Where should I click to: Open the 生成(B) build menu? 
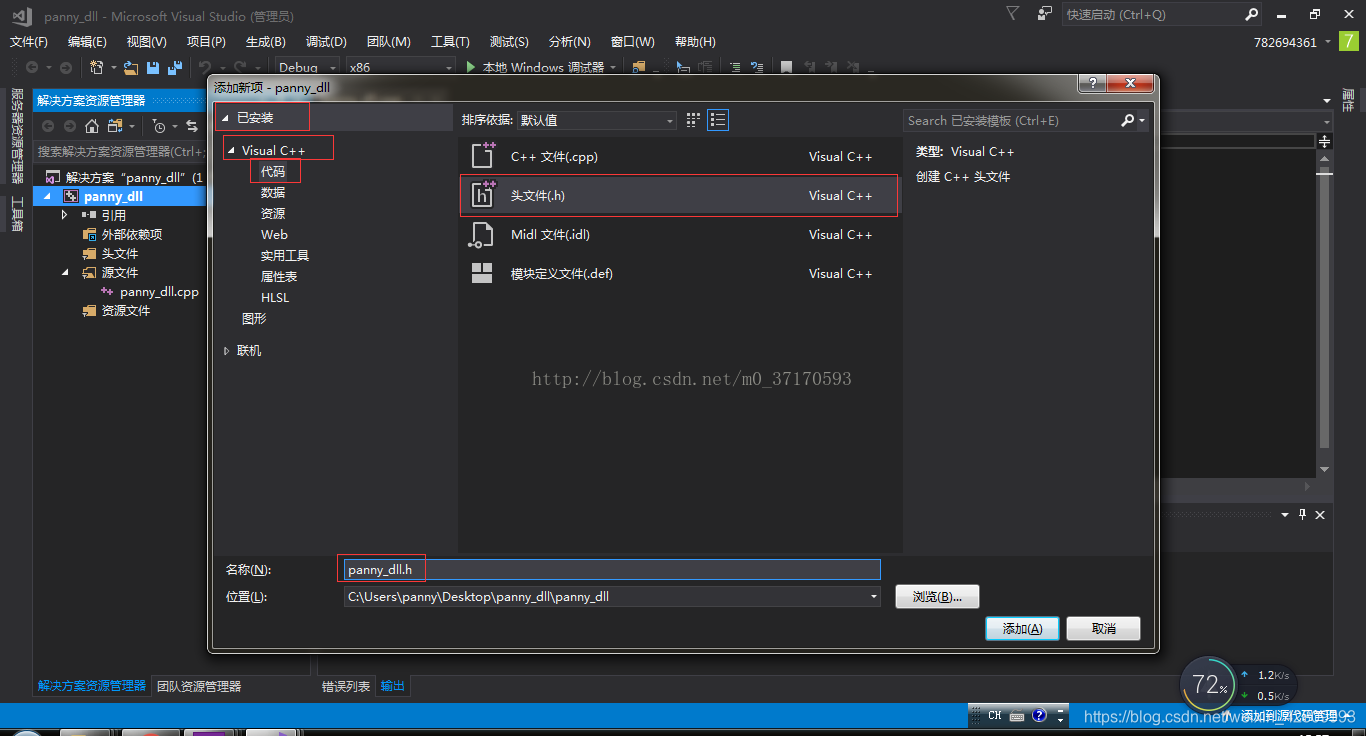click(x=266, y=41)
